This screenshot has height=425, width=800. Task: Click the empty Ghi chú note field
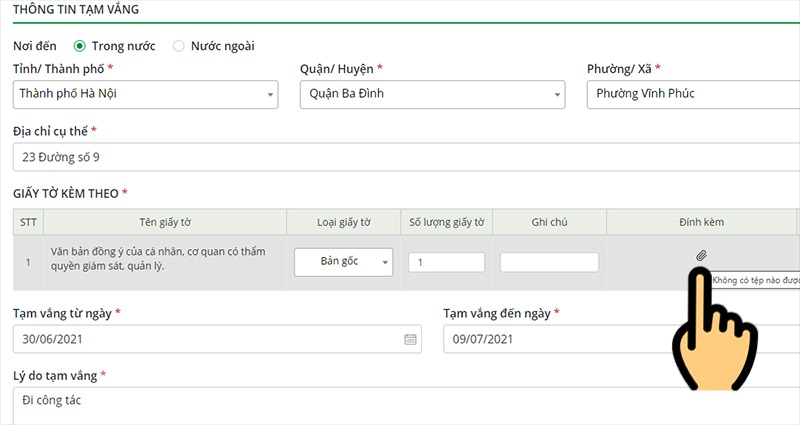pos(549,262)
